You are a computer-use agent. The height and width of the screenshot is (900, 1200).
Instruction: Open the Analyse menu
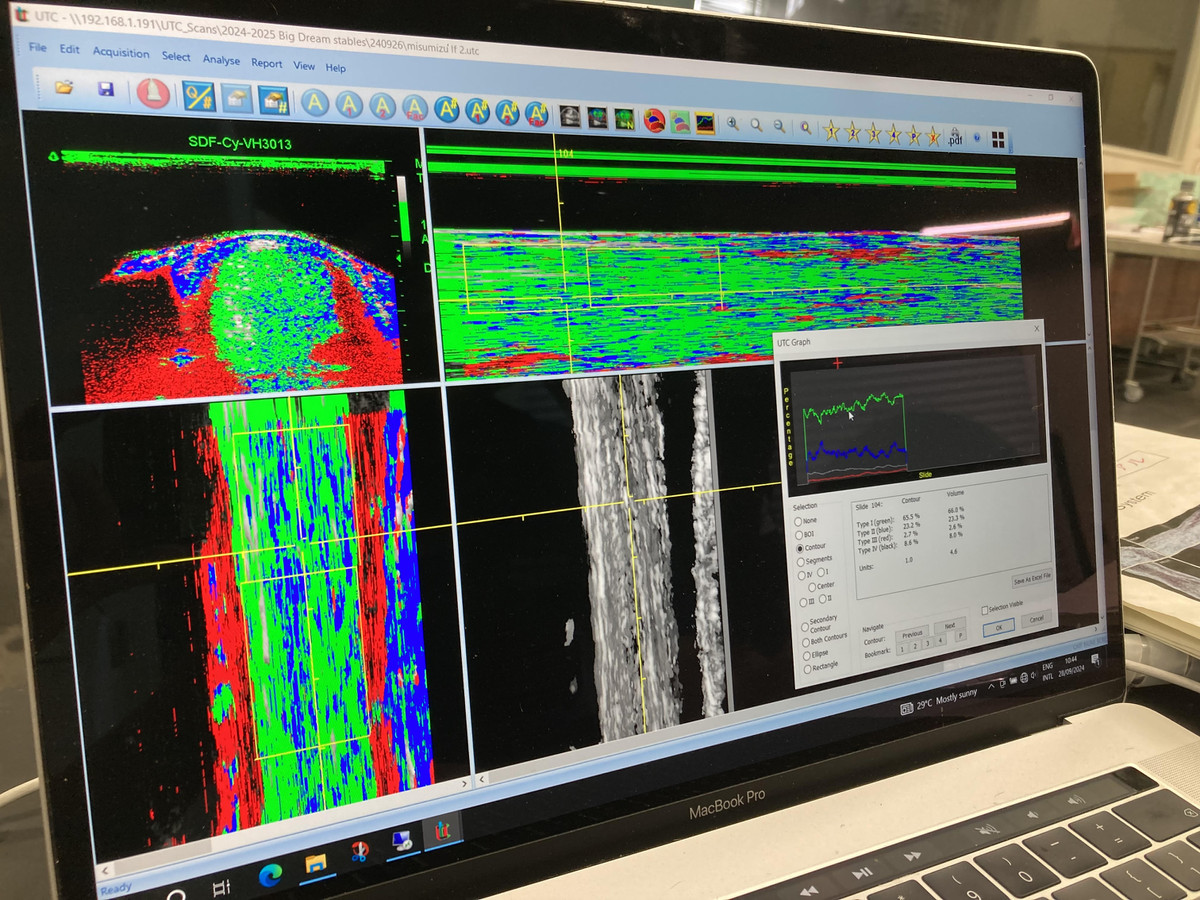coord(221,60)
